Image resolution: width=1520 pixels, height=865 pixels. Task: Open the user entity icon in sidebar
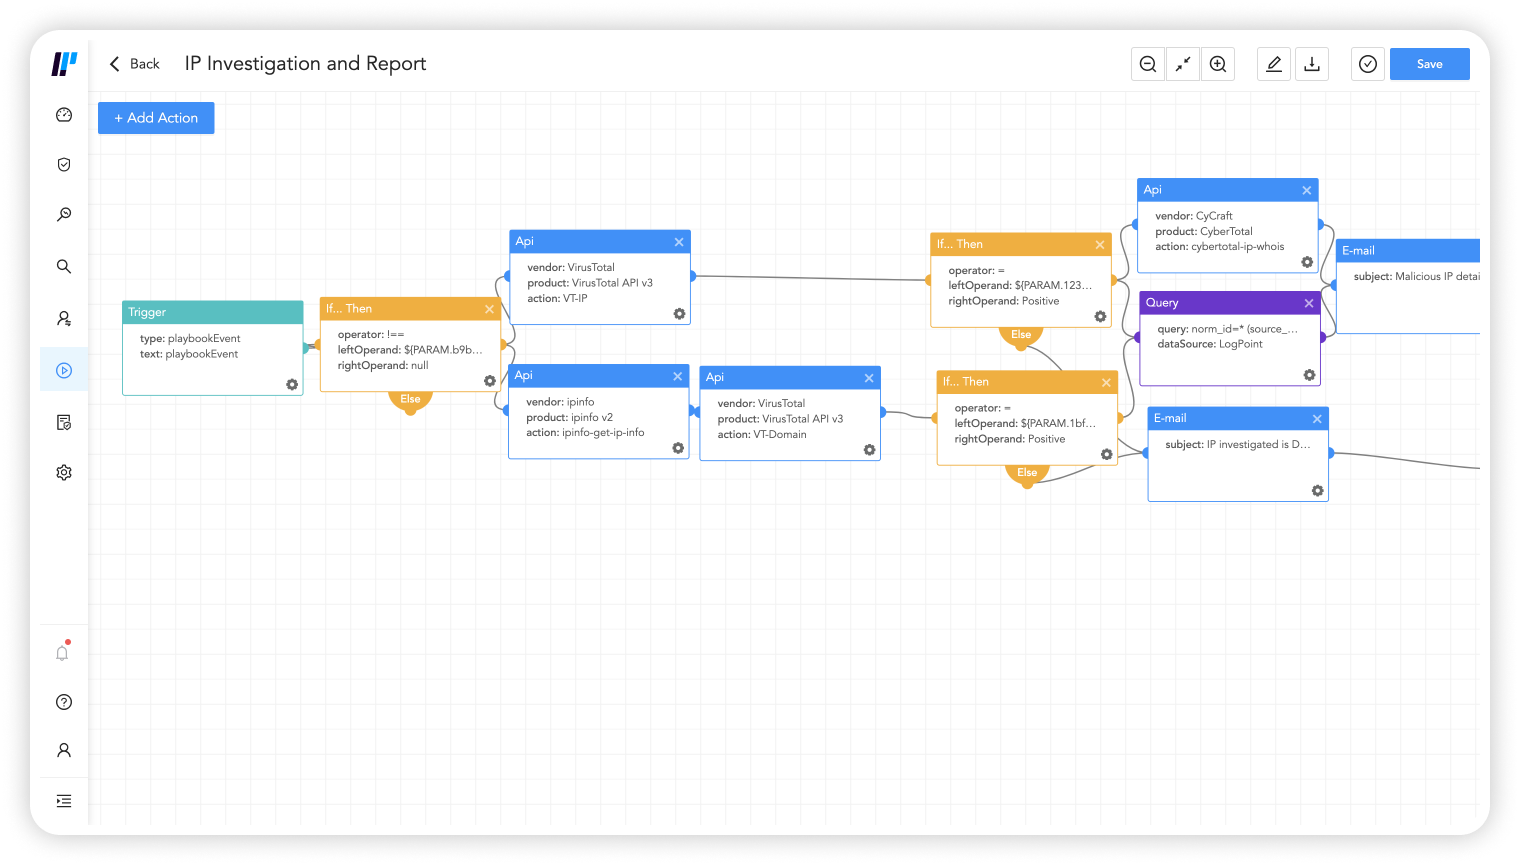[x=64, y=319]
